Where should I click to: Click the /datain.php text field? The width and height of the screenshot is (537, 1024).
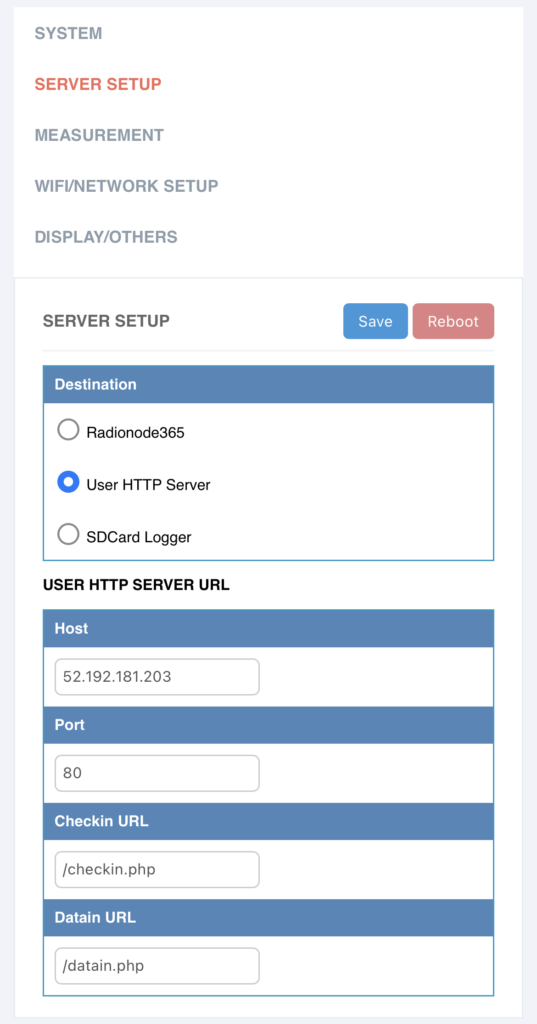[x=157, y=966]
